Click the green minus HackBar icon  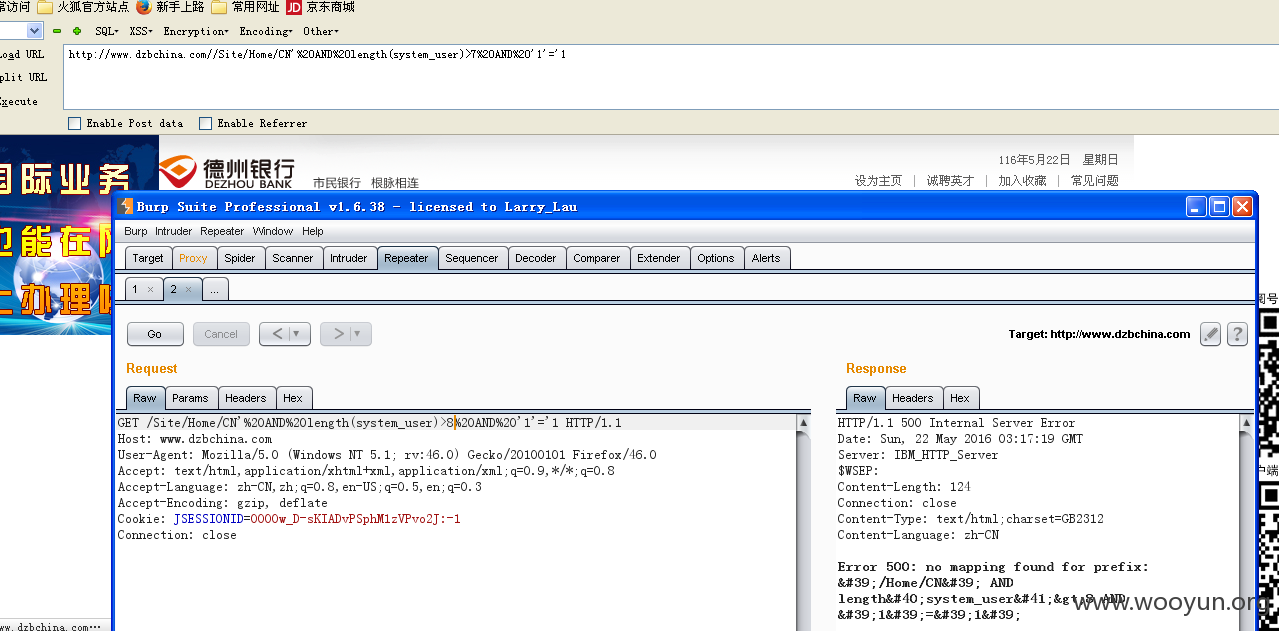point(57,31)
